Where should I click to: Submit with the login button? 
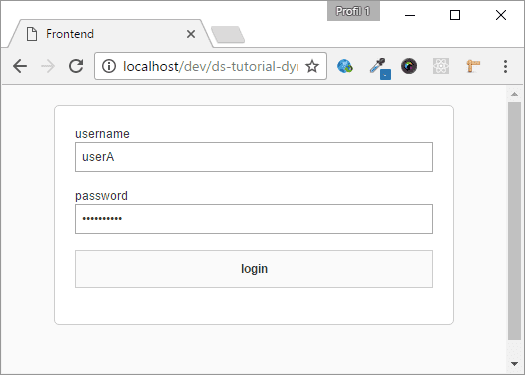254,269
